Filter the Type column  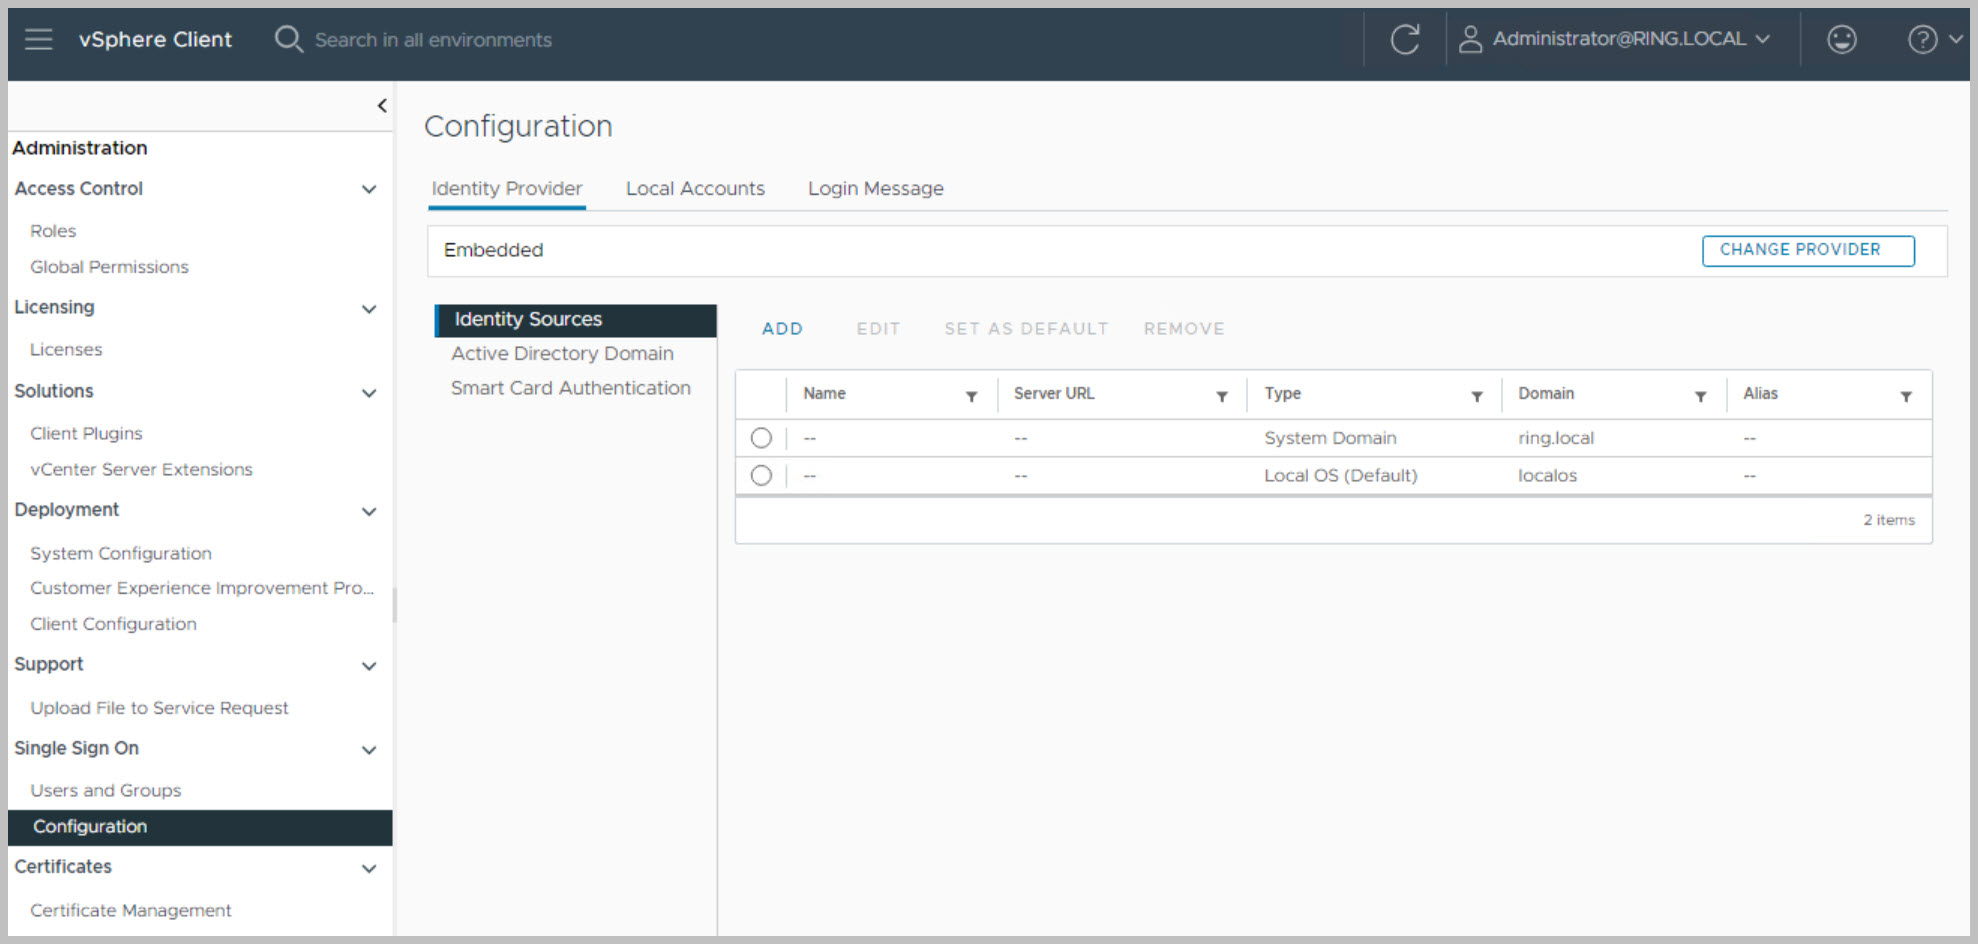1476,396
